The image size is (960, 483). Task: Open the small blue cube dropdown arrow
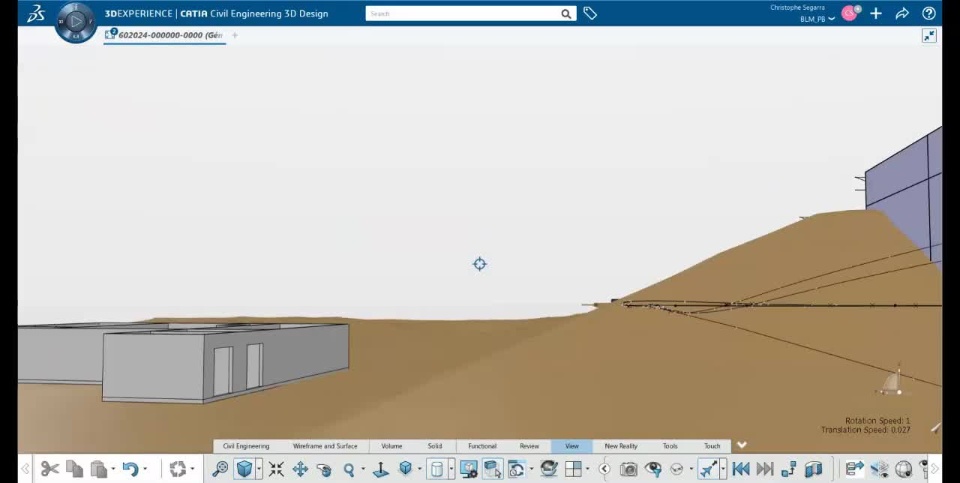click(x=419, y=470)
